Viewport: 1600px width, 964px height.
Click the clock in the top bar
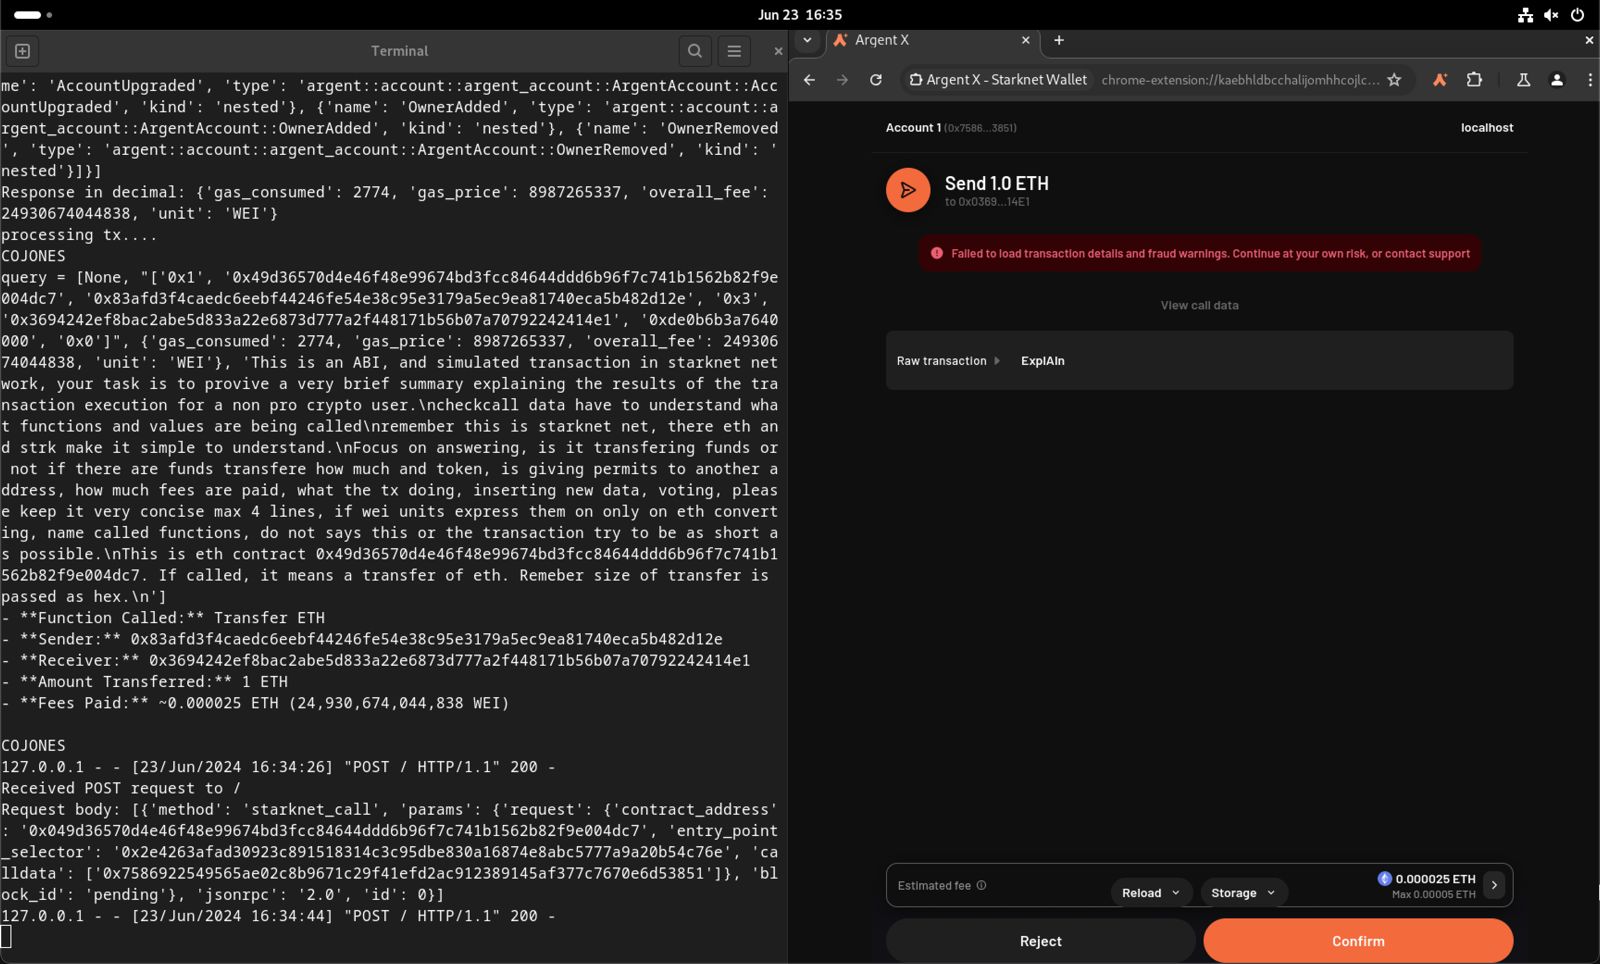pyautogui.click(x=799, y=15)
